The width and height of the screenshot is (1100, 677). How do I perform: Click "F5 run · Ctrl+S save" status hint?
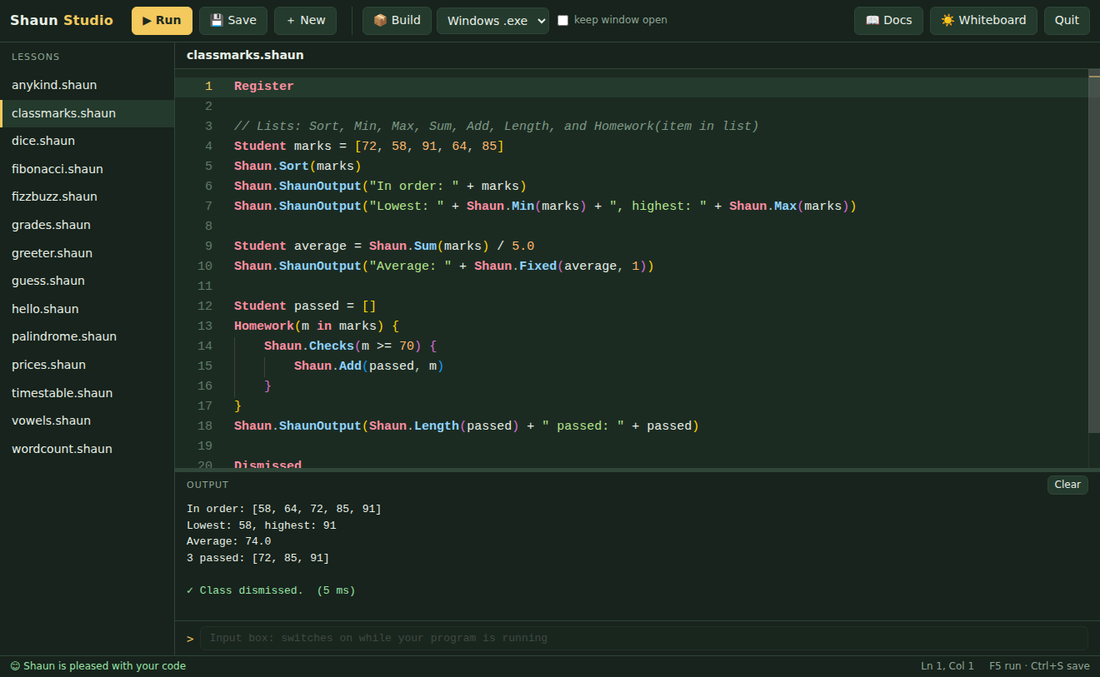(x=1039, y=666)
